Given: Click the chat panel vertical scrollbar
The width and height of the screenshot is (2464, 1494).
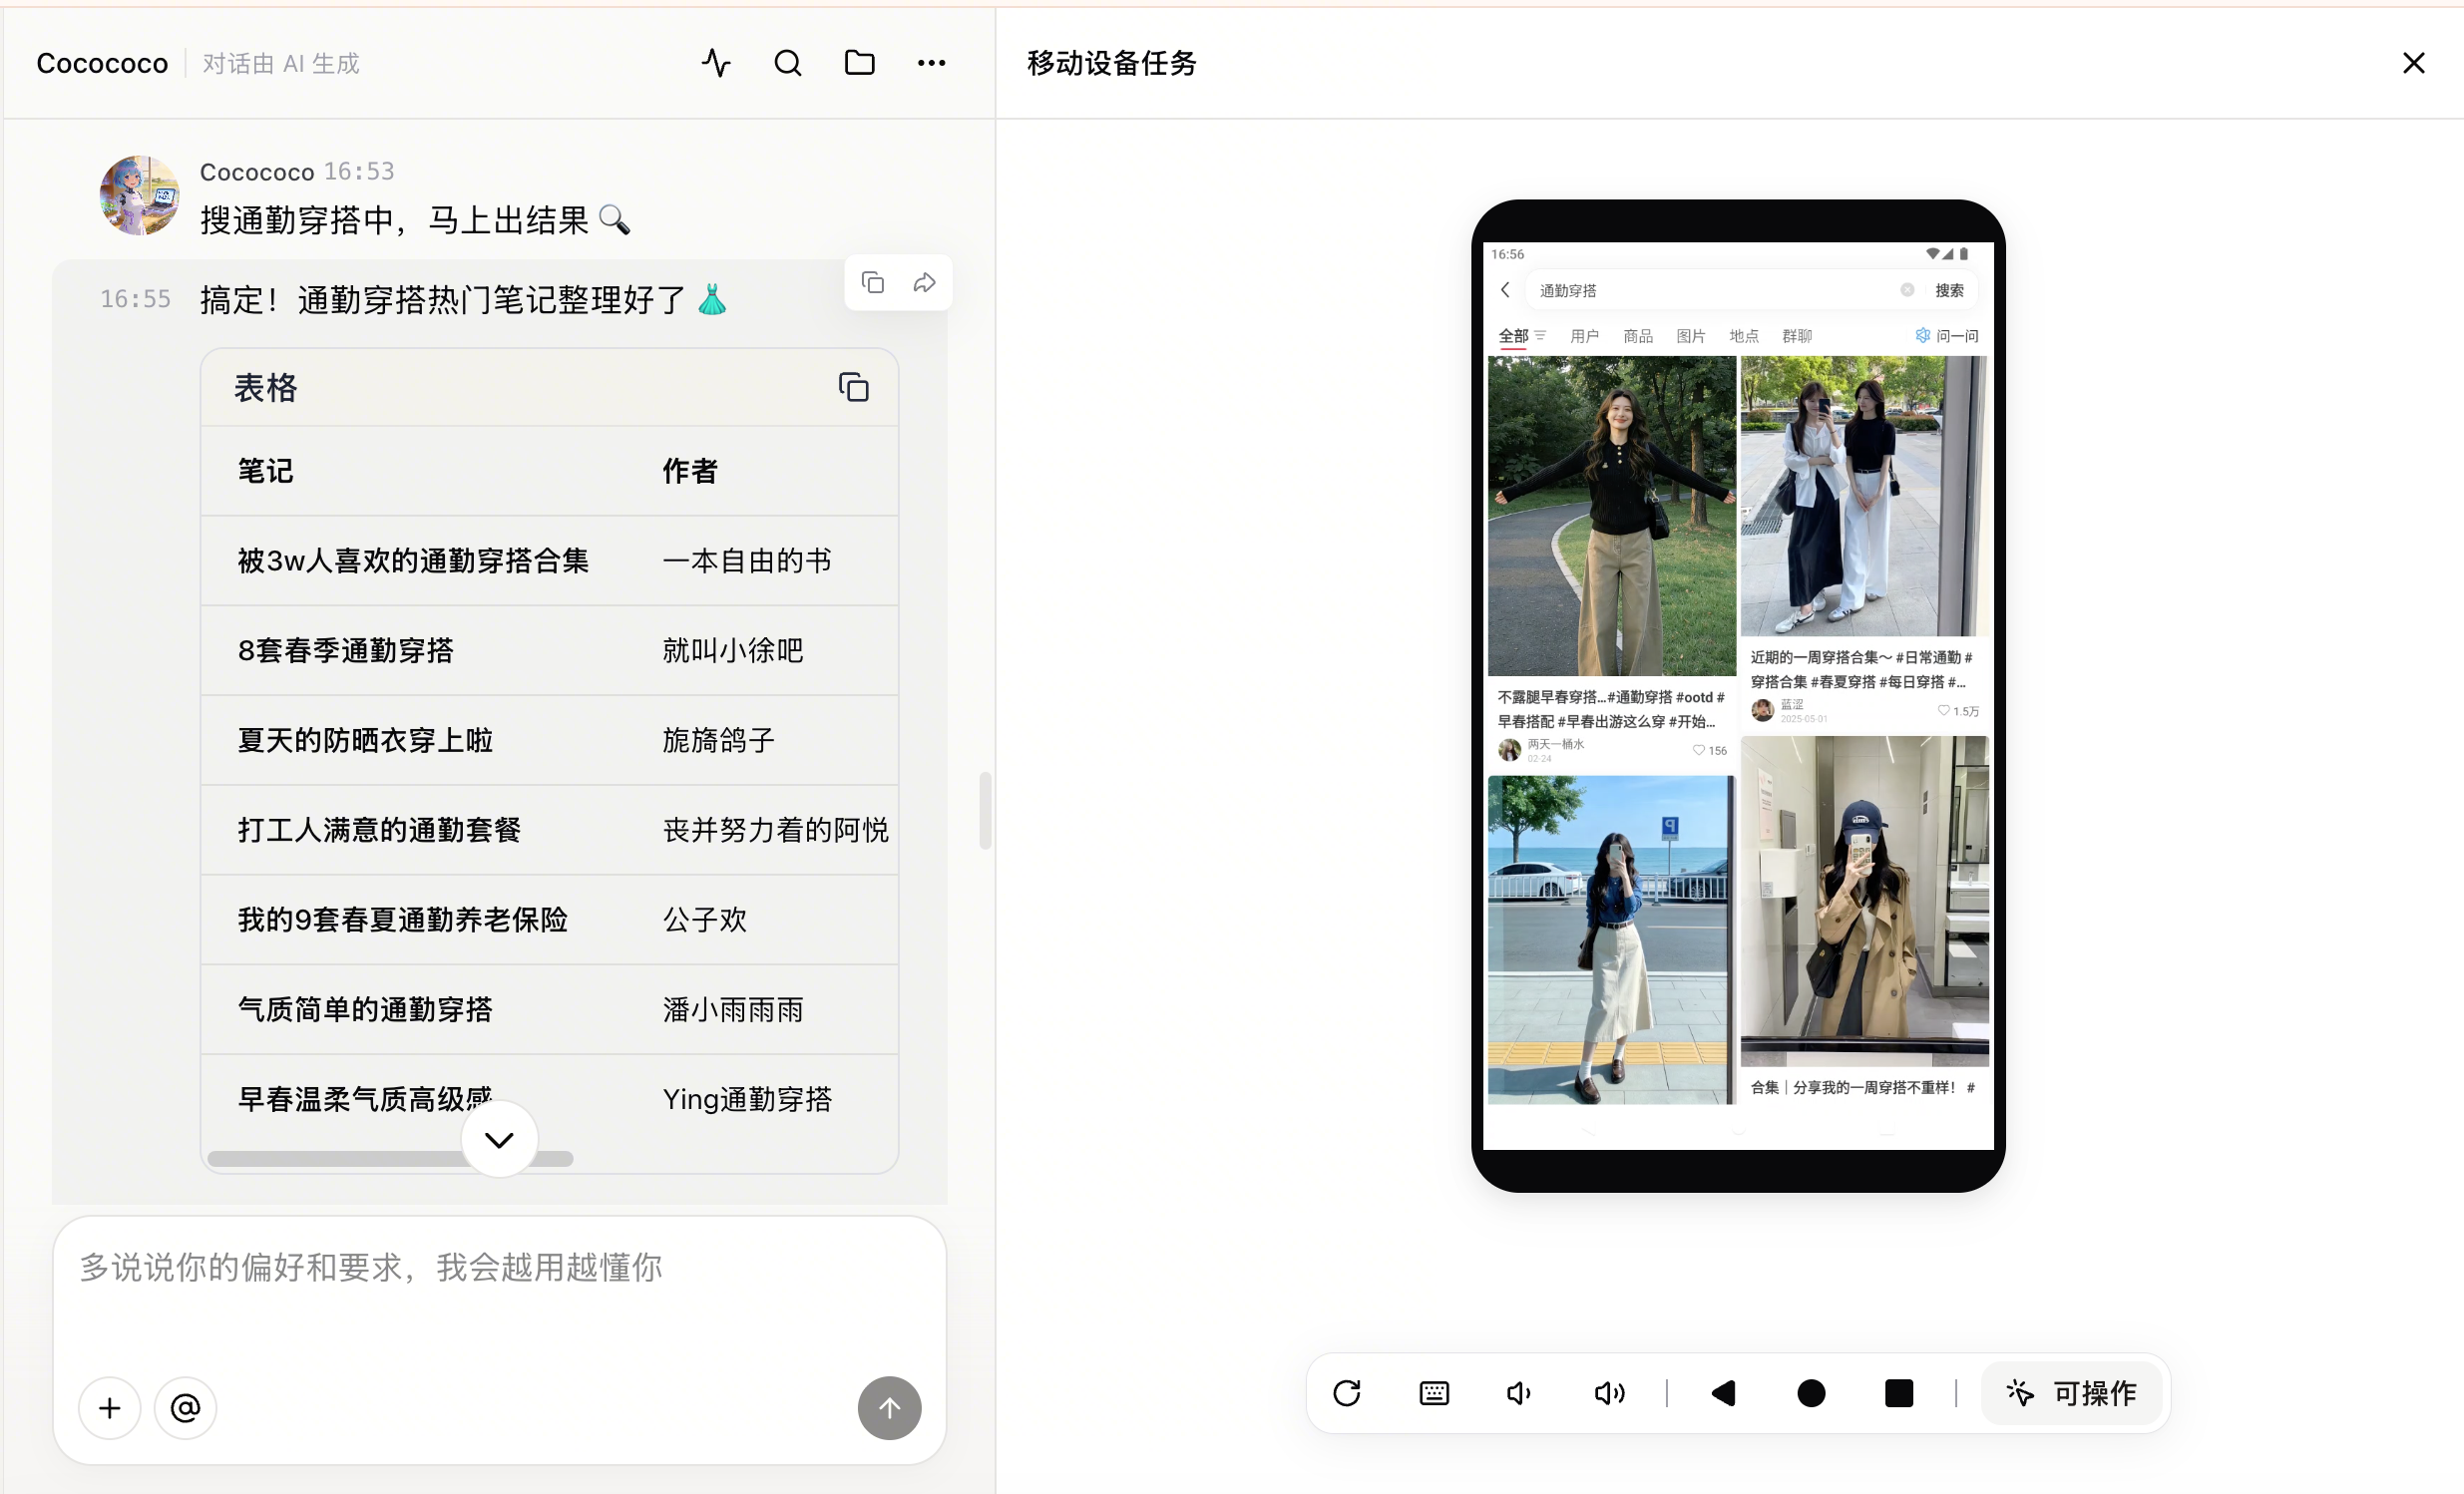Looking at the screenshot, I should pyautogui.click(x=985, y=810).
